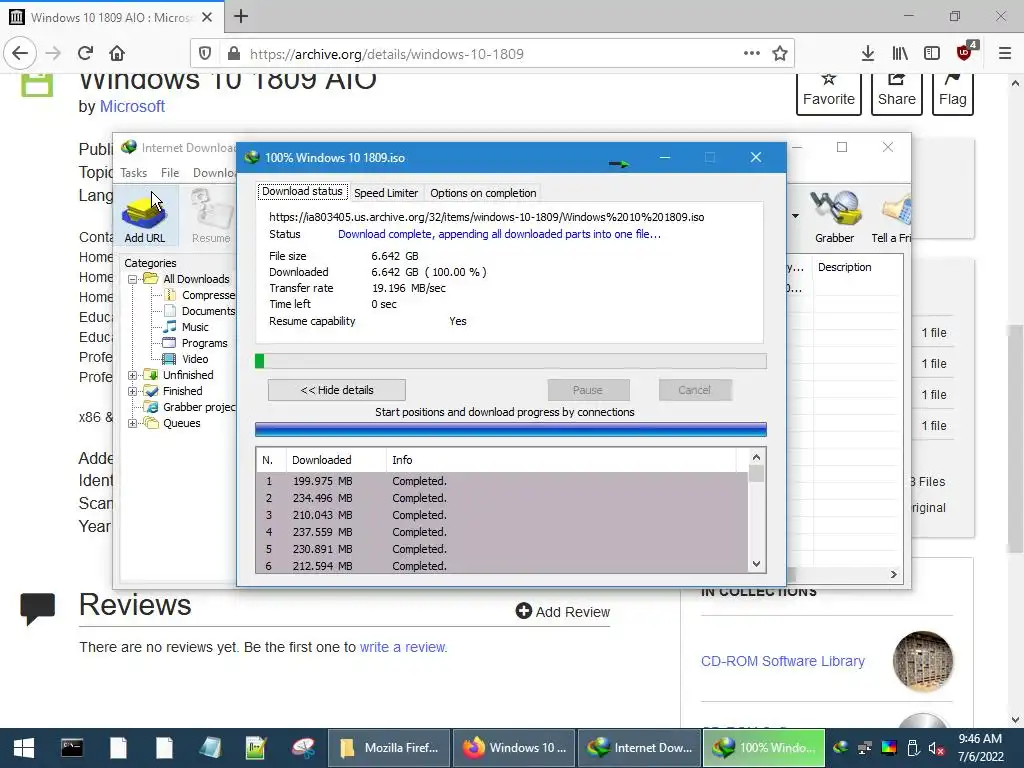Image resolution: width=1024 pixels, height=768 pixels.
Task: Switch to the Speed Limiter tab
Action: click(x=385, y=193)
